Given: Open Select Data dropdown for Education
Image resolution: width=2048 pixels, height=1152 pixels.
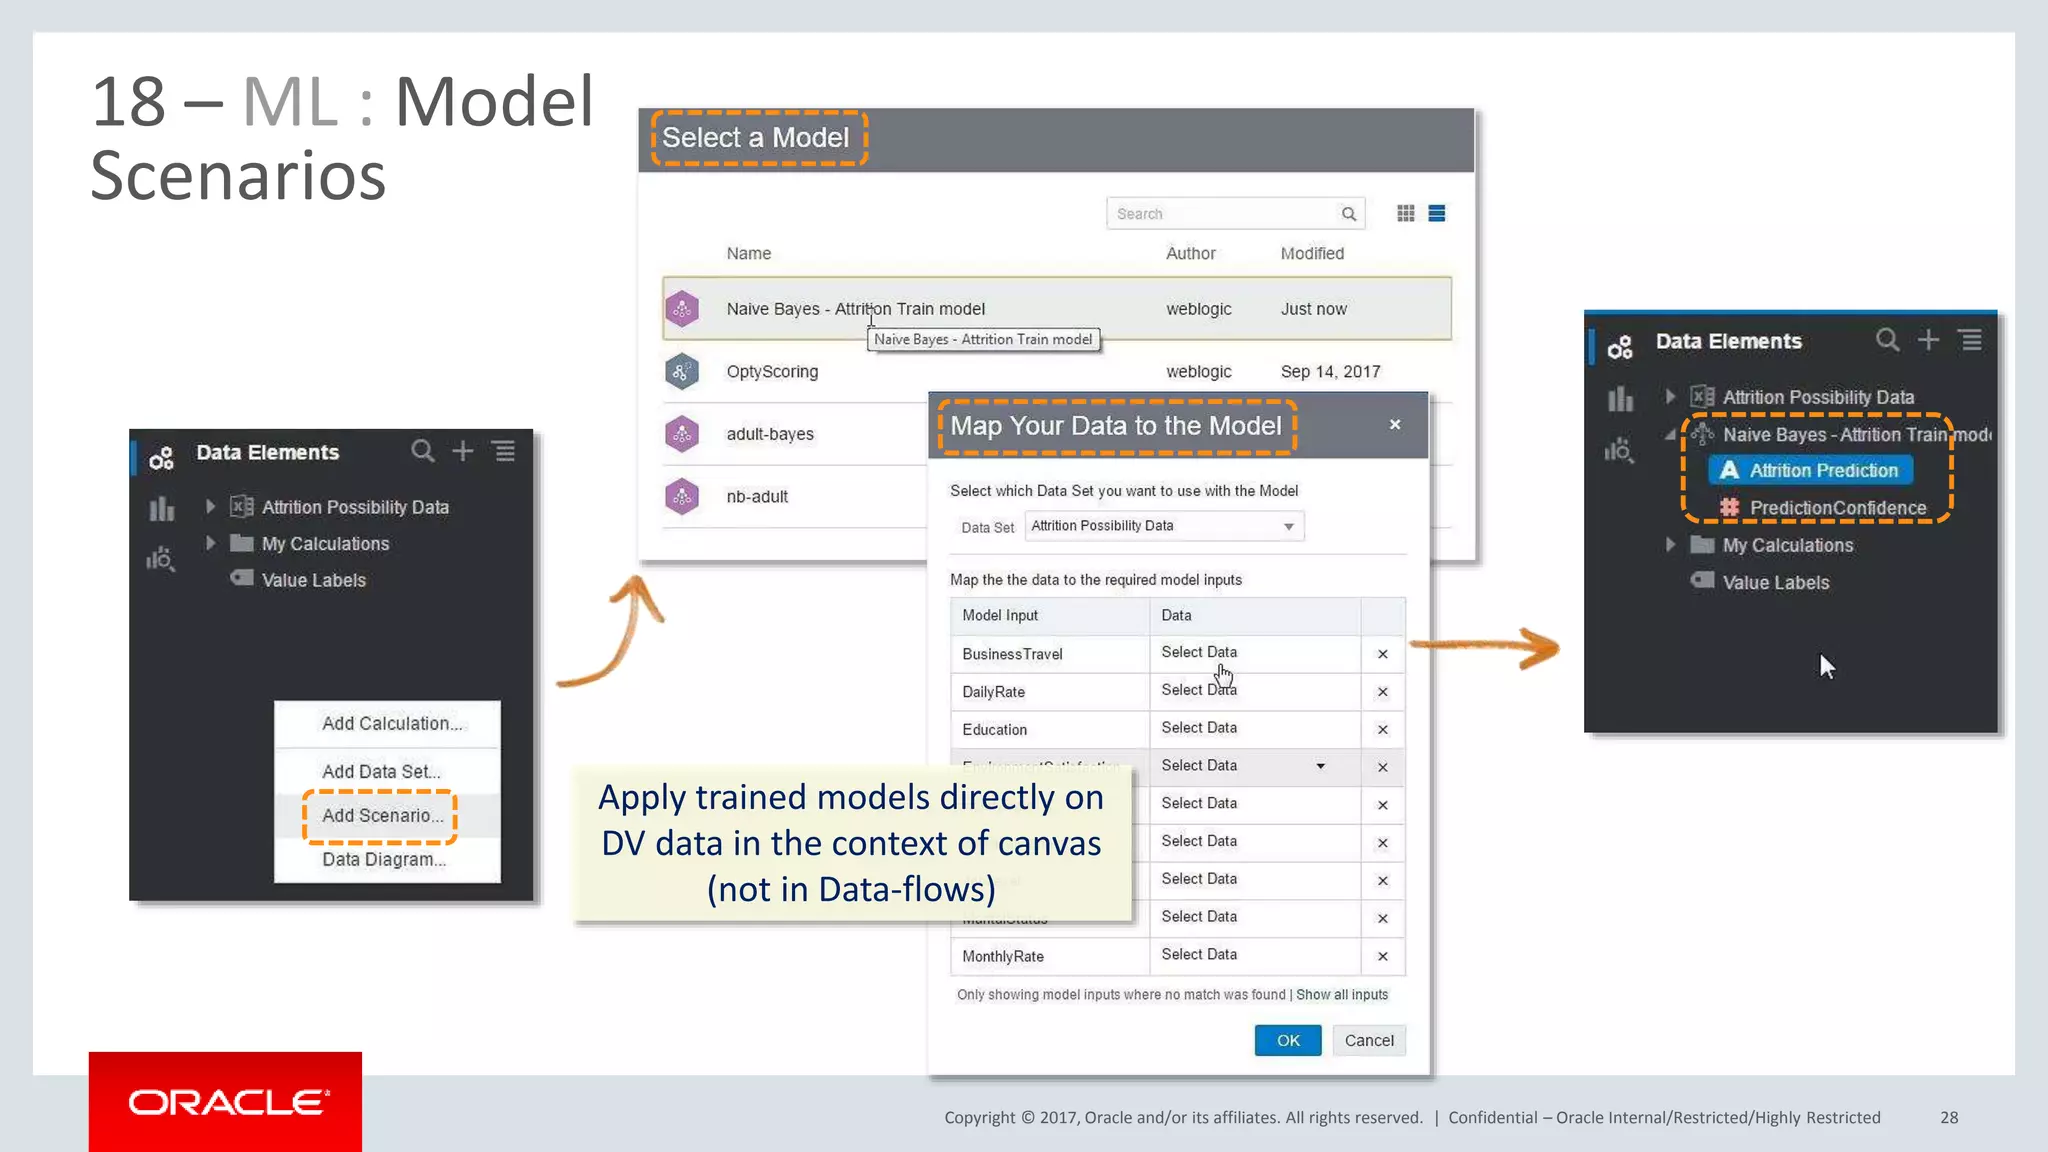Looking at the screenshot, I should coord(1255,729).
